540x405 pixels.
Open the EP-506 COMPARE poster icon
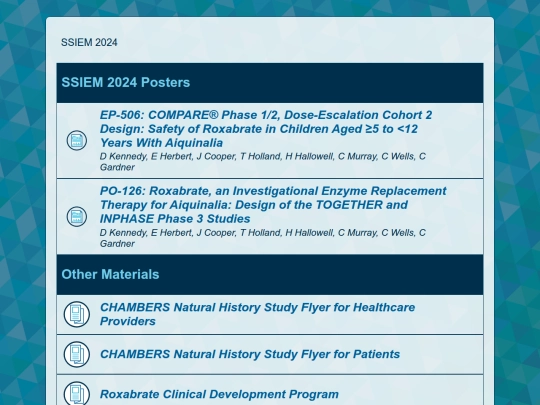point(76,141)
